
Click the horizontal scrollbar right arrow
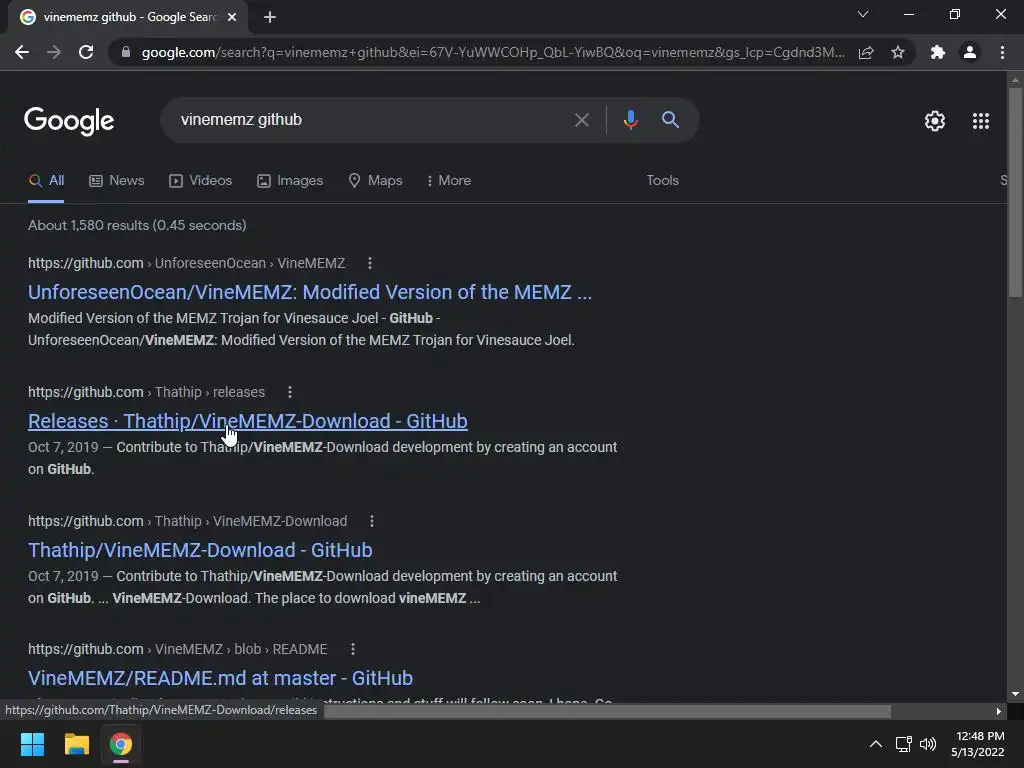click(999, 711)
